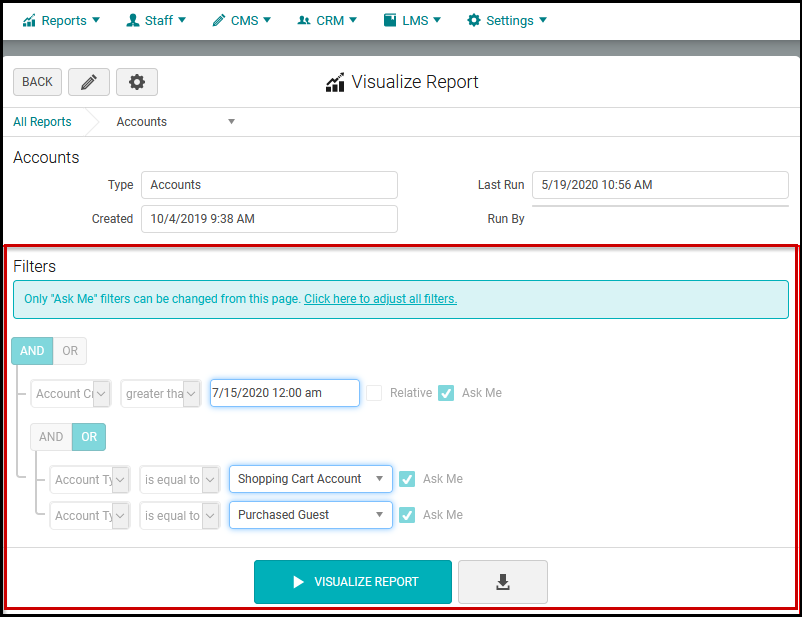Screen dimensions: 802x617
Task: Open the Account Cr field dropdown
Action: point(71,393)
